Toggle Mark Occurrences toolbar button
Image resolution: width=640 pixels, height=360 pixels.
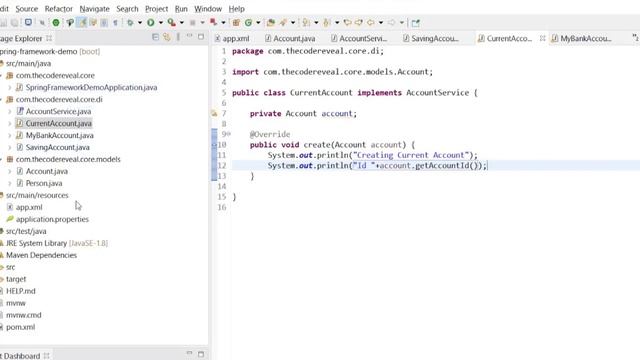82,22
